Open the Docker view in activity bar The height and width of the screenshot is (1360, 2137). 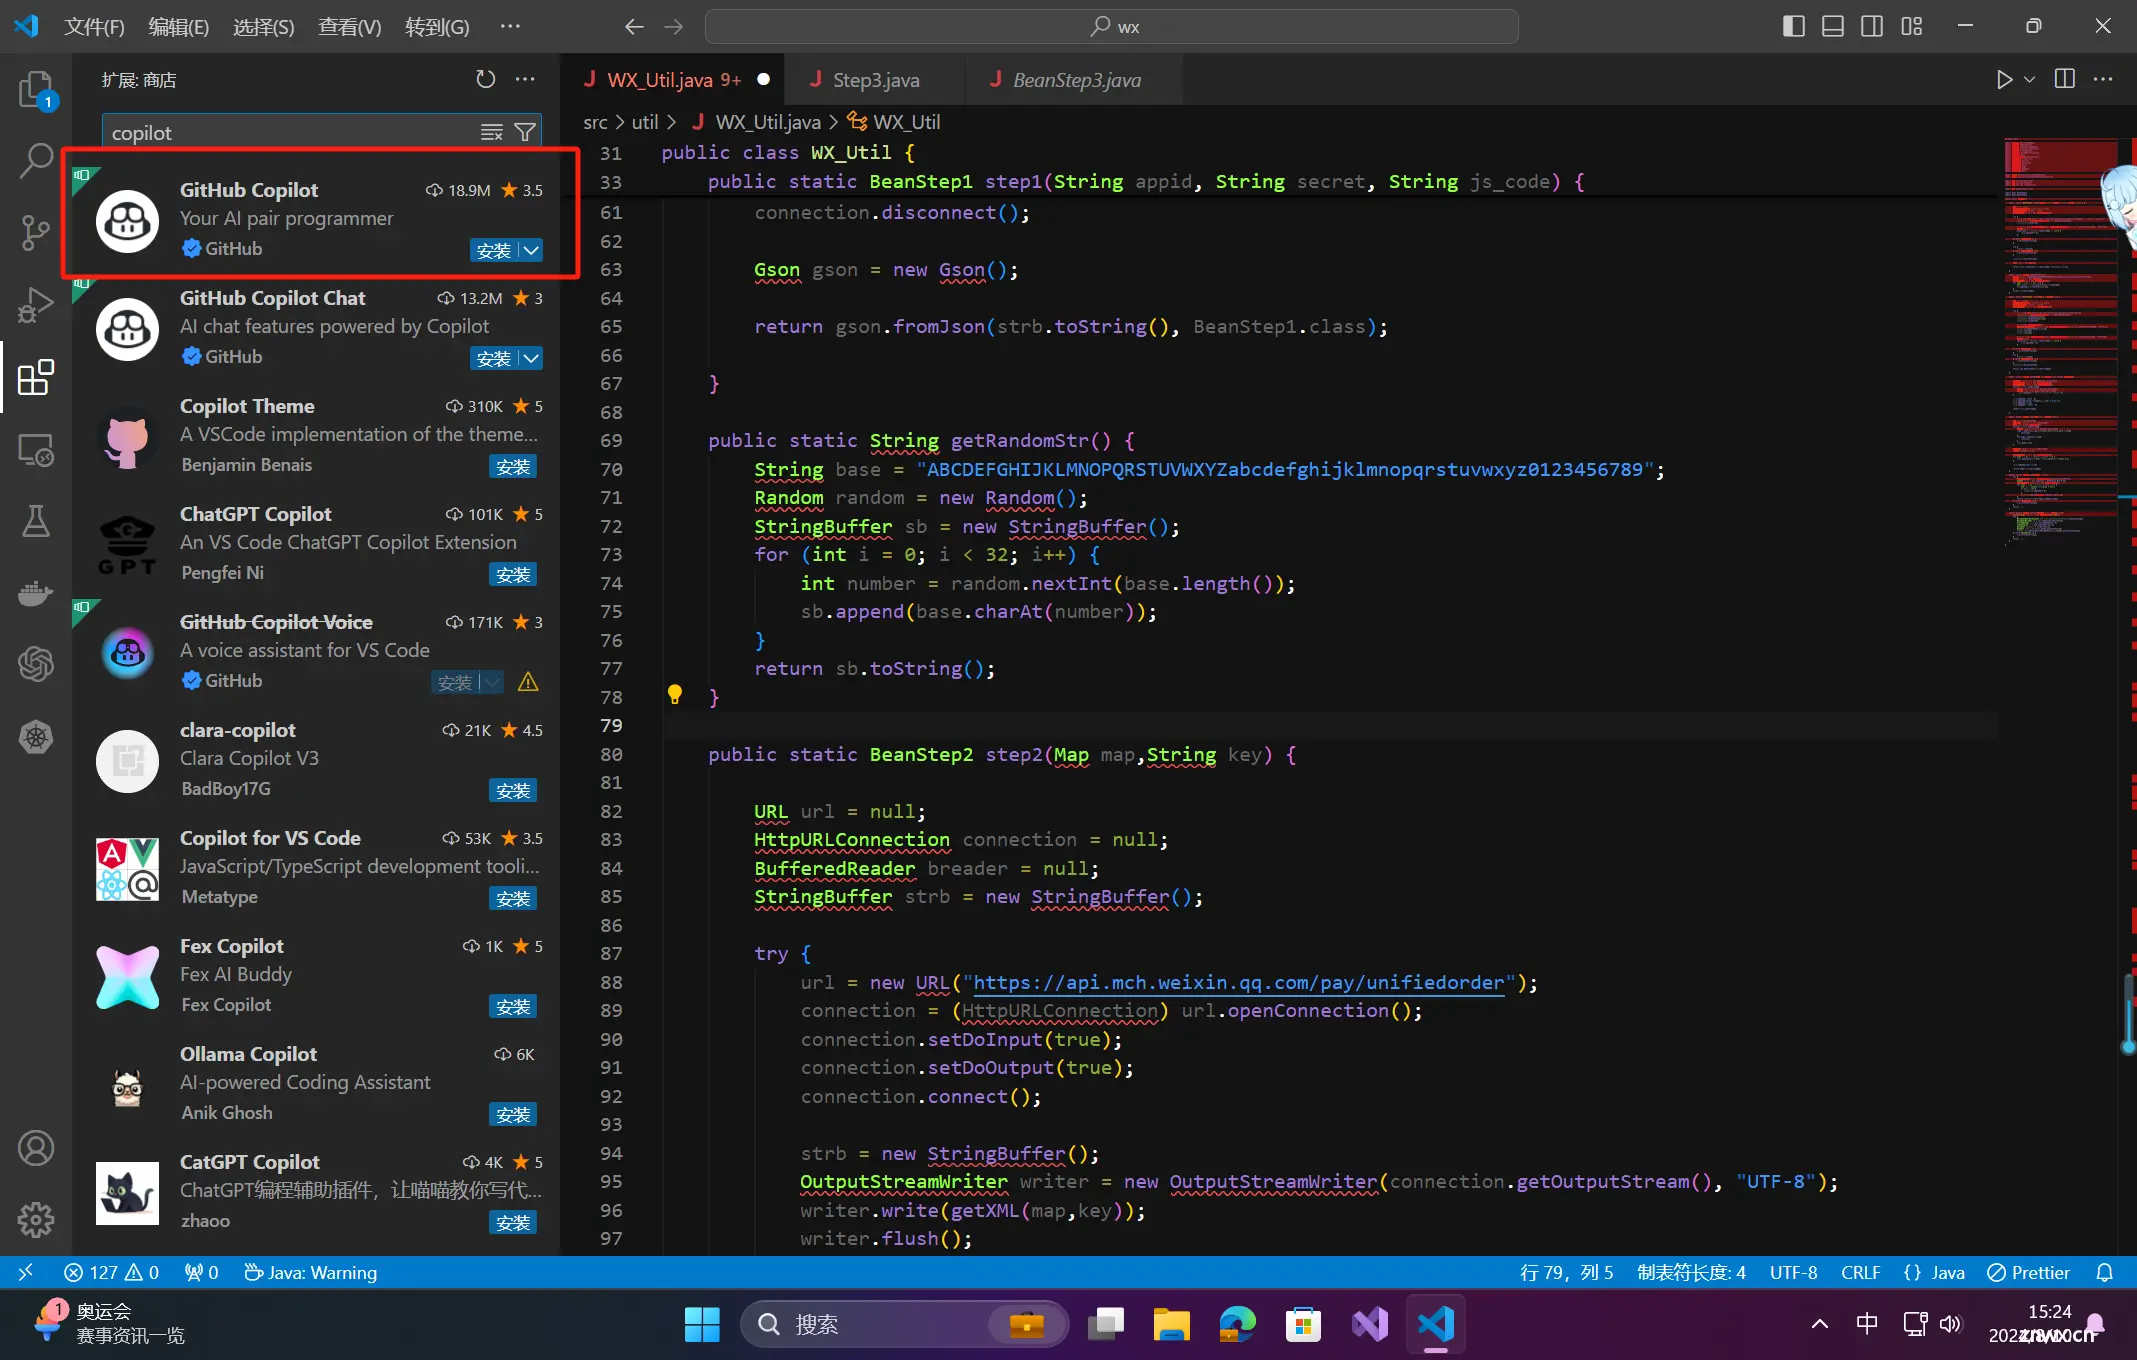36,593
